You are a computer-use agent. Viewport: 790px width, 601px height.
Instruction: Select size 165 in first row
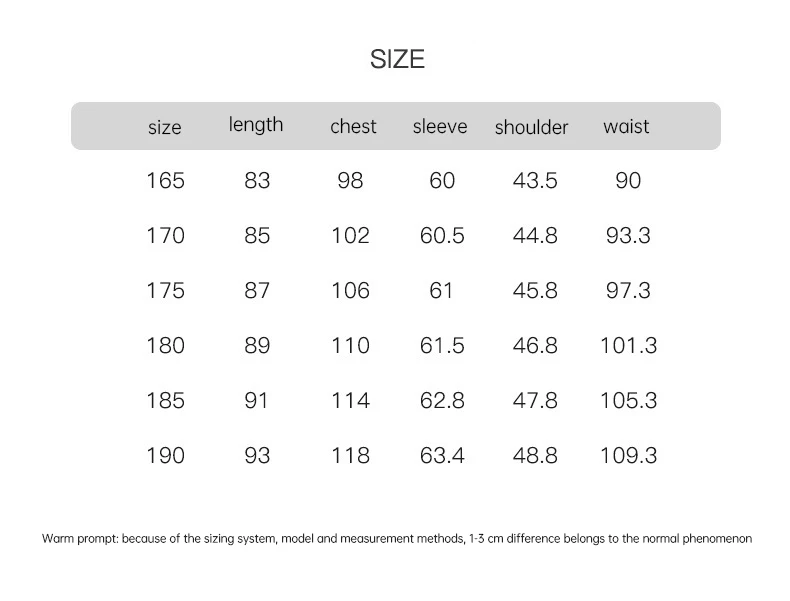(x=165, y=181)
